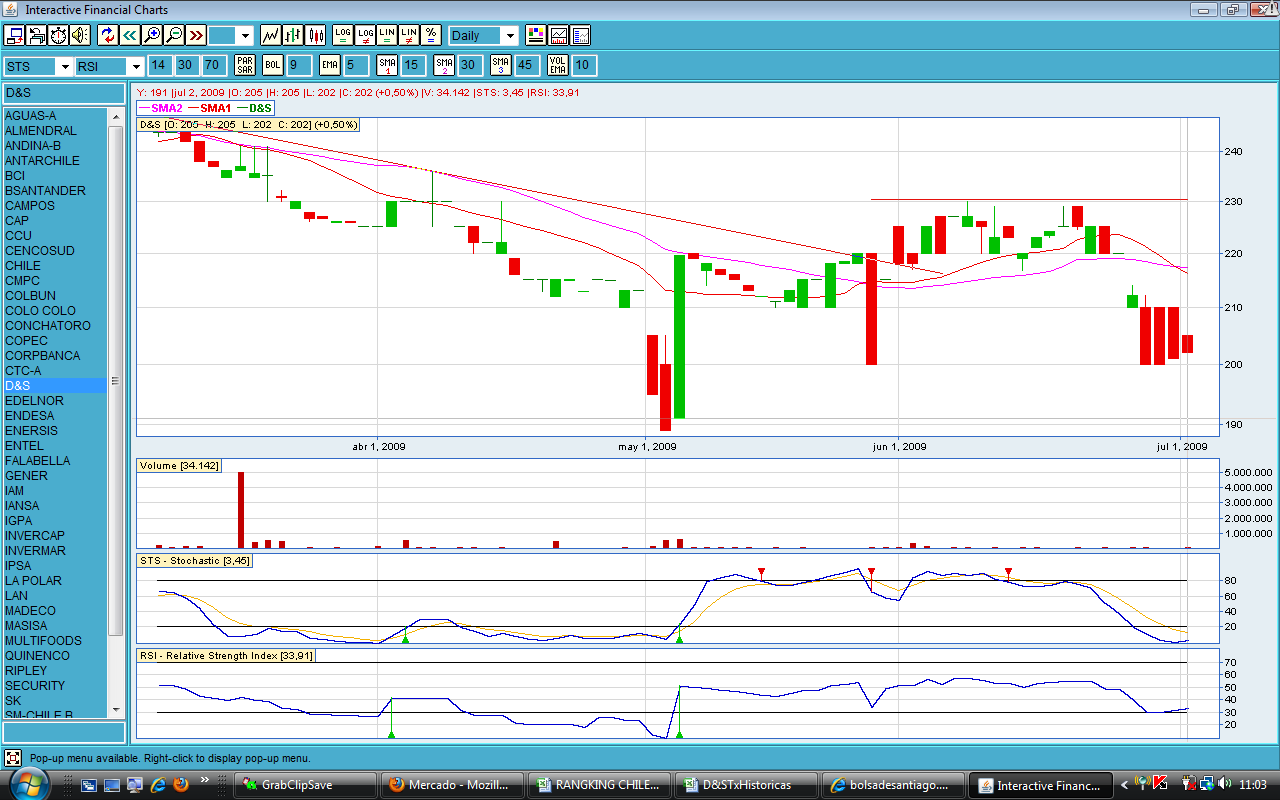Select IPSA in the stock list
Screen dimensions: 1280x800
tap(55, 566)
